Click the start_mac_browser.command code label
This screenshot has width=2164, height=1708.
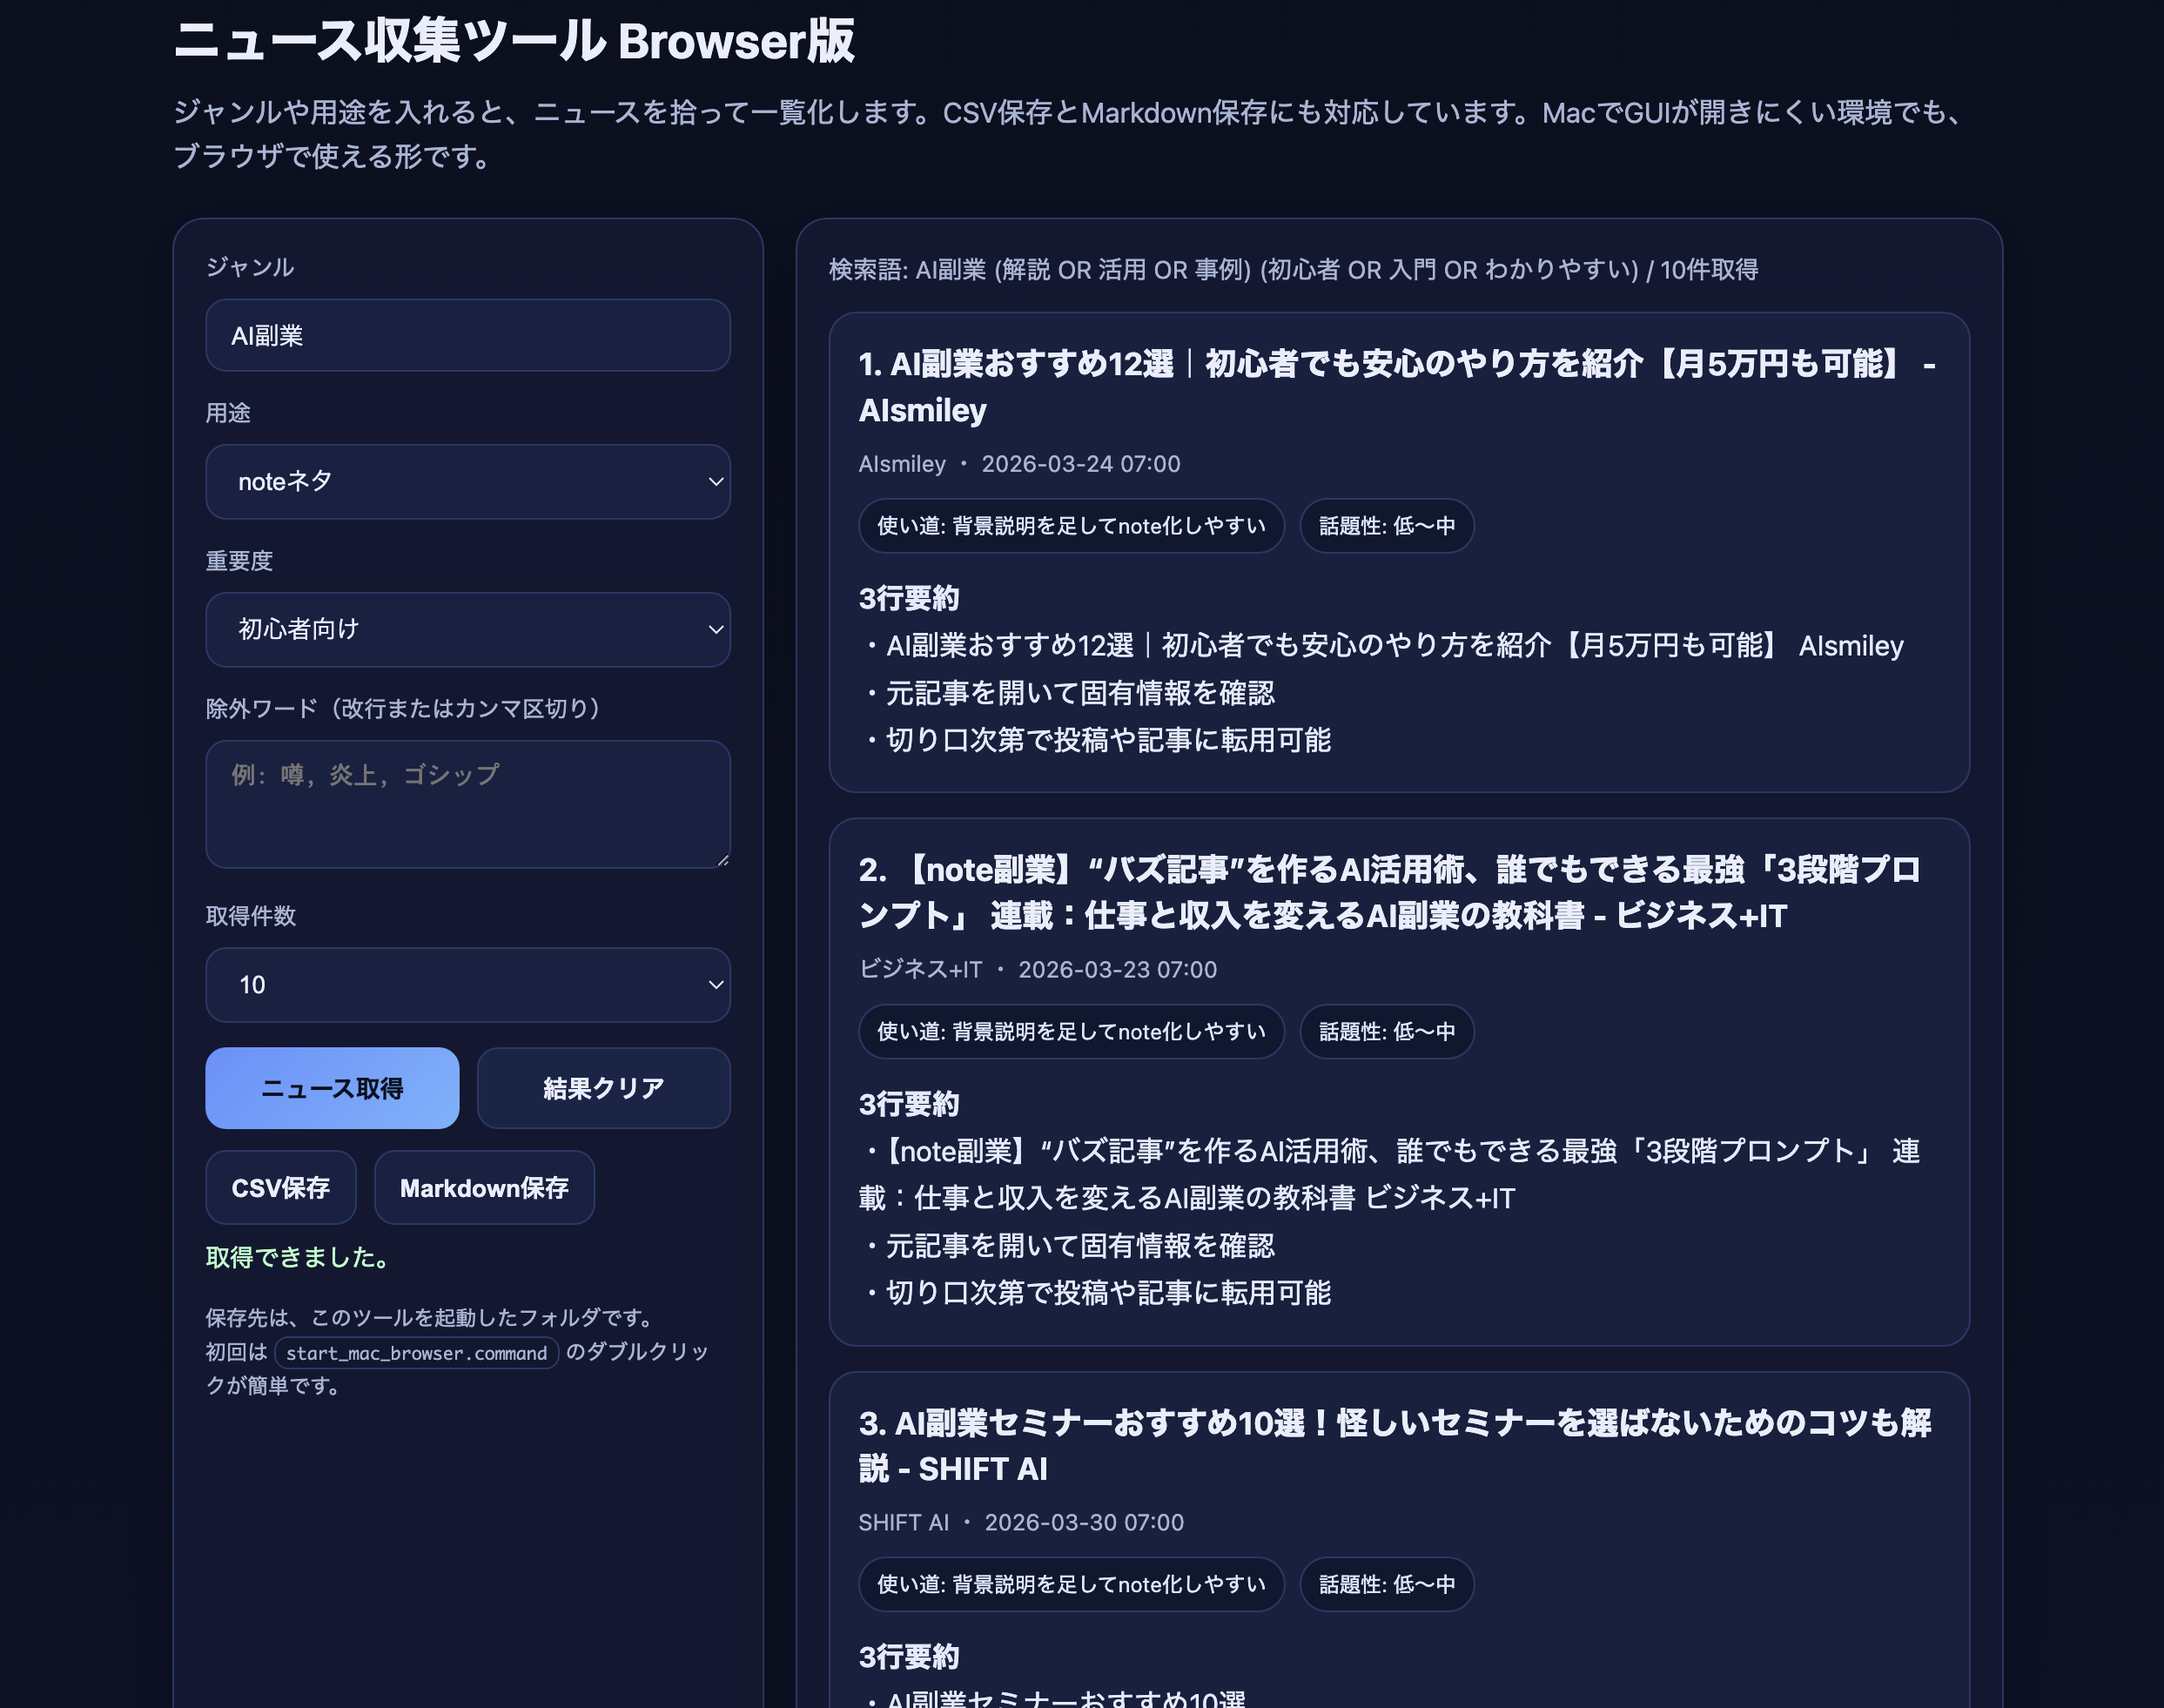click(416, 1353)
